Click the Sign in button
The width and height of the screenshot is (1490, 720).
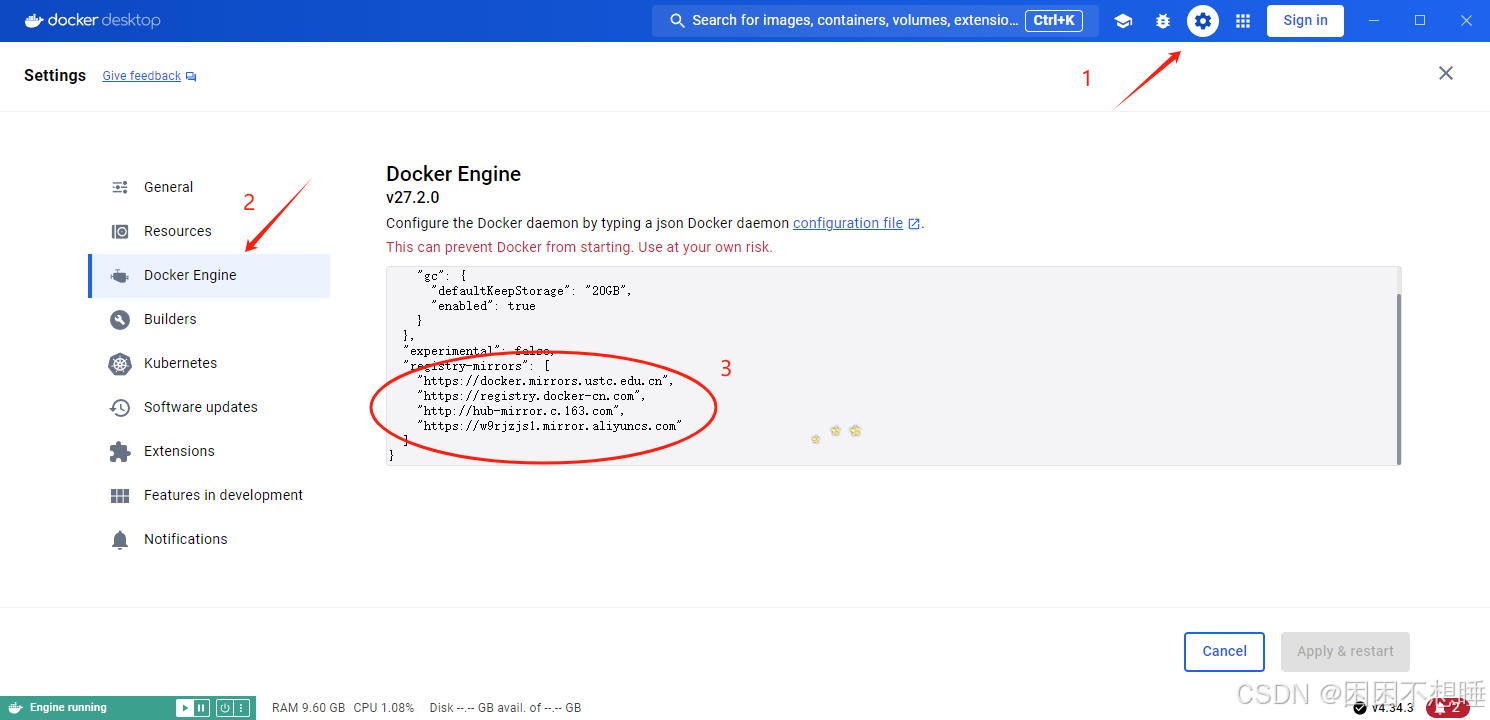(1305, 20)
